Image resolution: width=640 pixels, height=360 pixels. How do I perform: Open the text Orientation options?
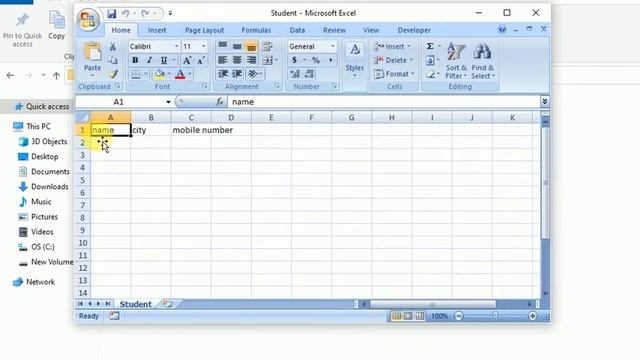point(253,74)
